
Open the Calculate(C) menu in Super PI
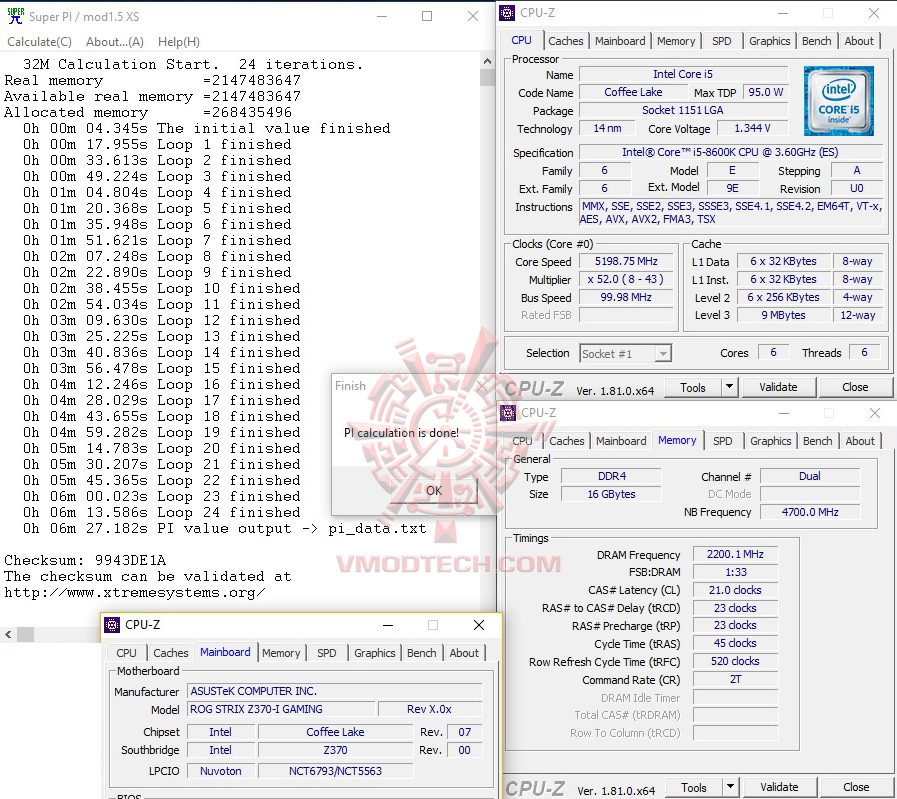[39, 42]
